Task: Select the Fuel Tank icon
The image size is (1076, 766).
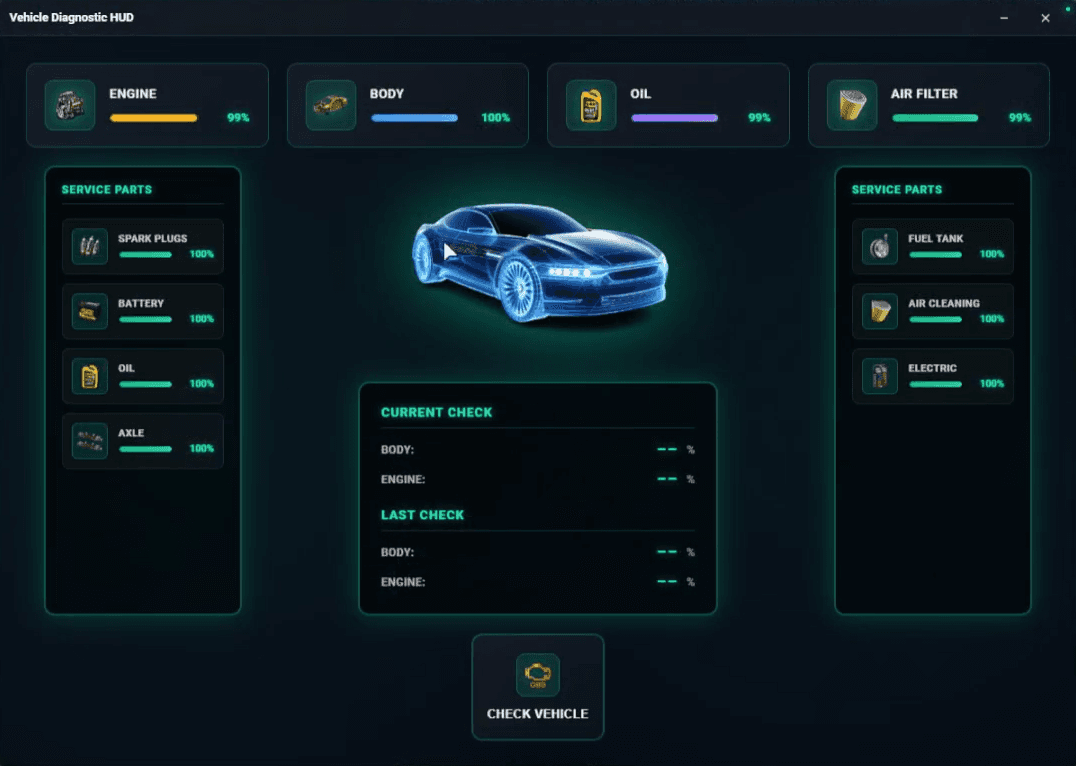Action: [x=880, y=246]
